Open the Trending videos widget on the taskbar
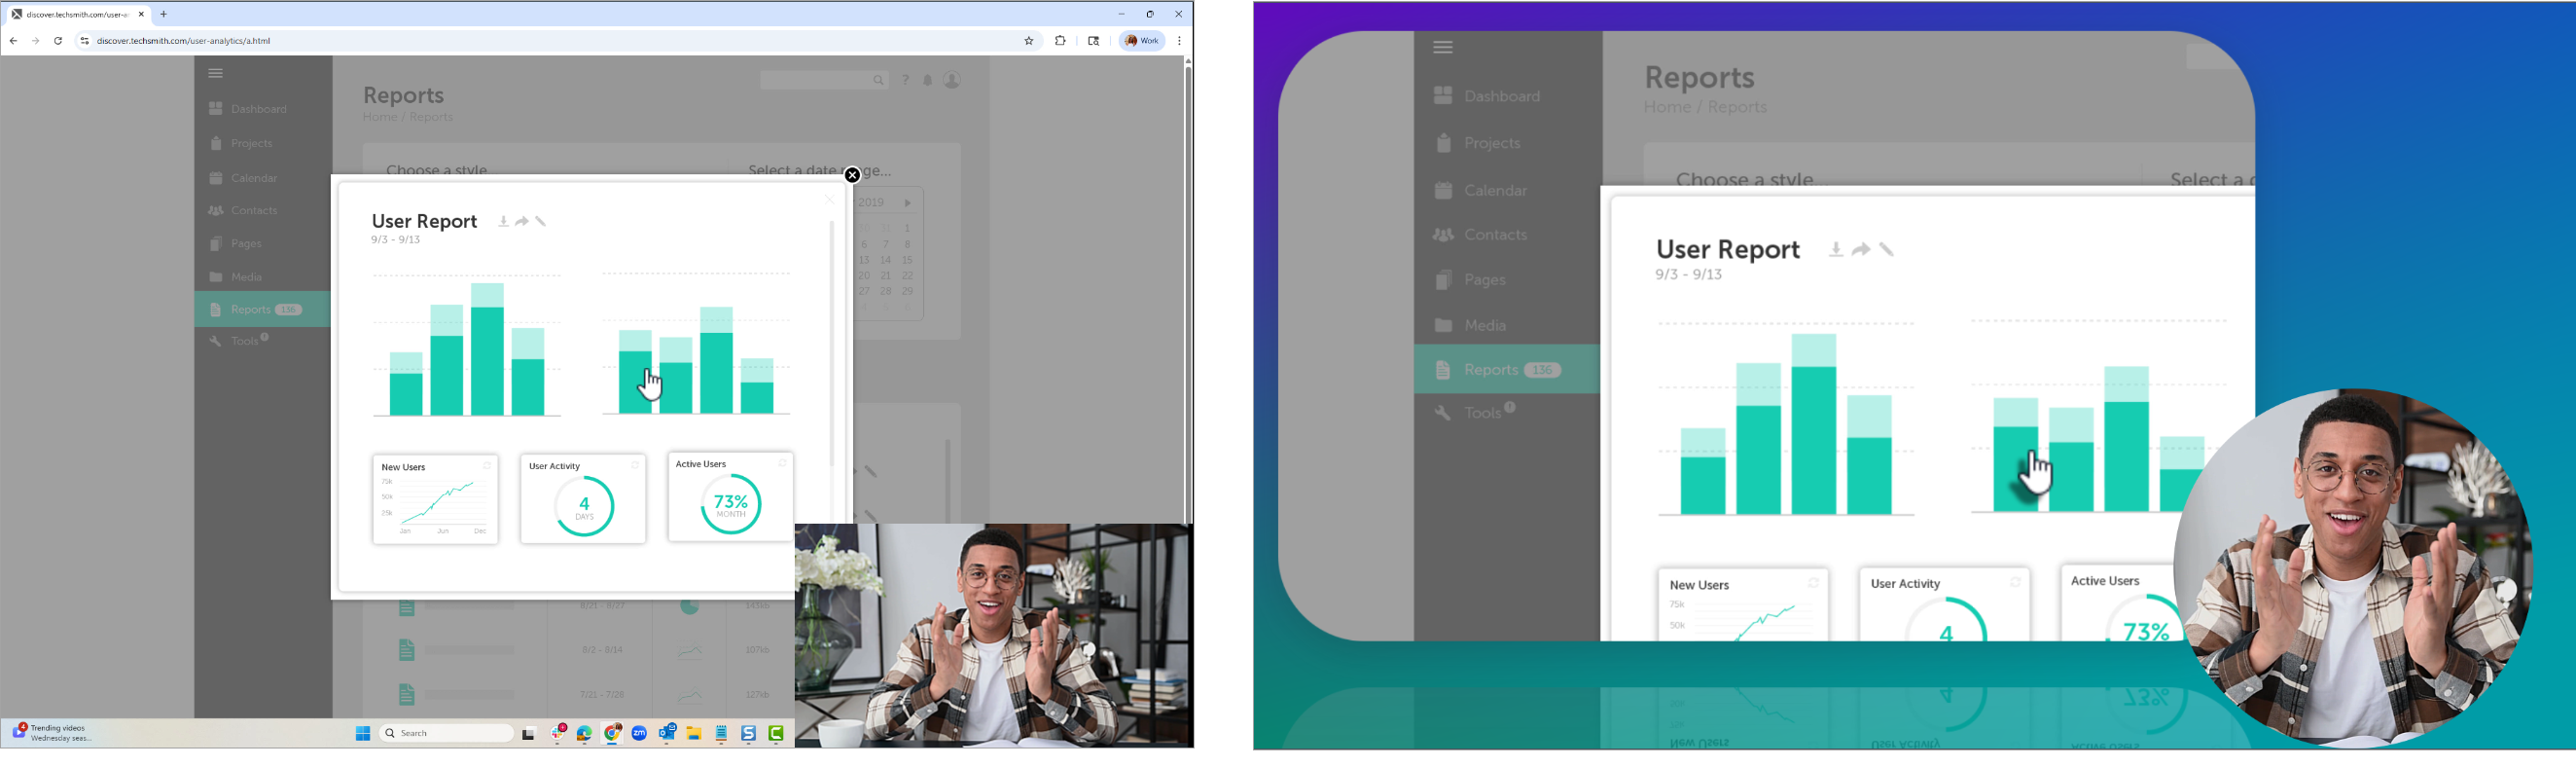 click(52, 733)
